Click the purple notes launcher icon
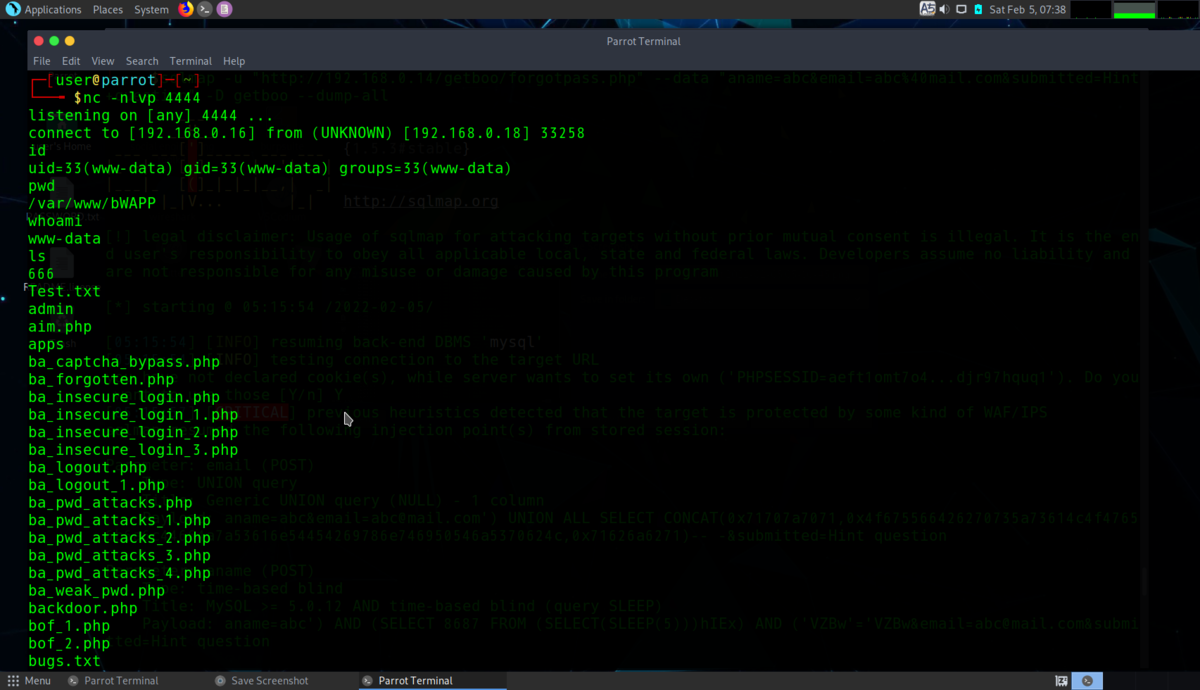 tap(224, 9)
